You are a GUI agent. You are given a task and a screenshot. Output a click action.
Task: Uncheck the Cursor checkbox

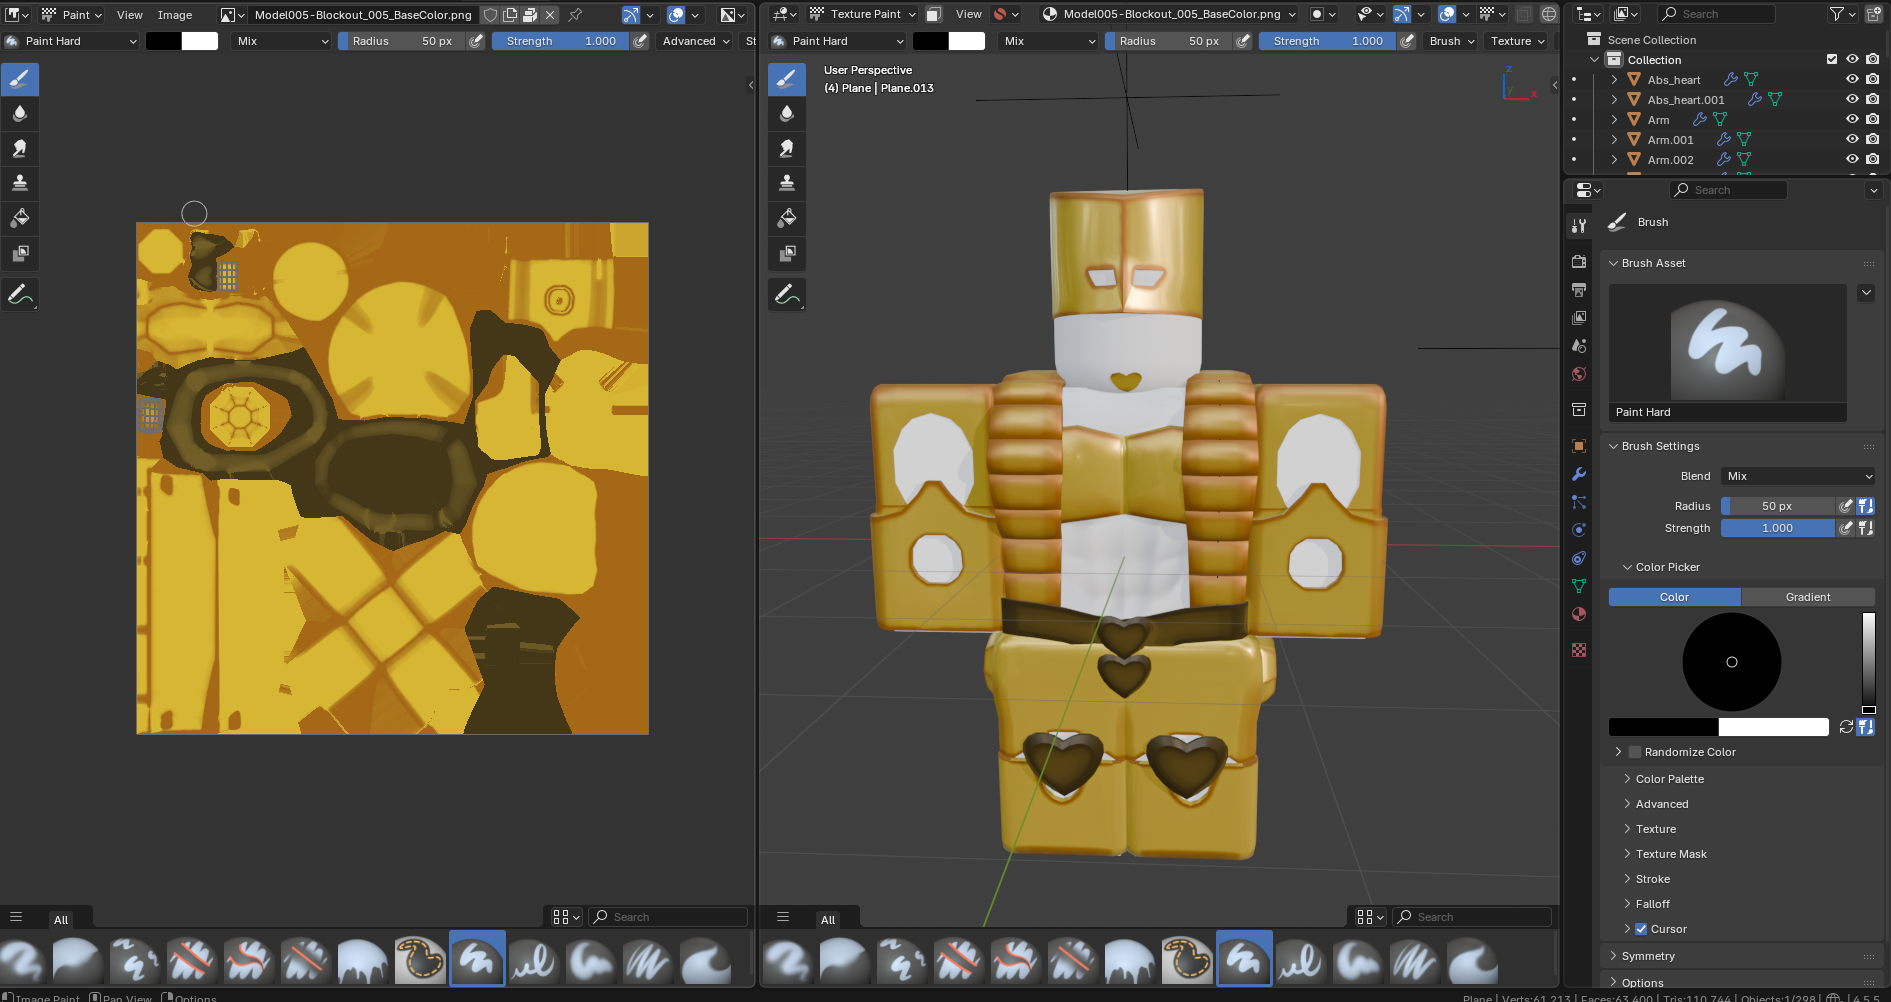coord(1641,929)
